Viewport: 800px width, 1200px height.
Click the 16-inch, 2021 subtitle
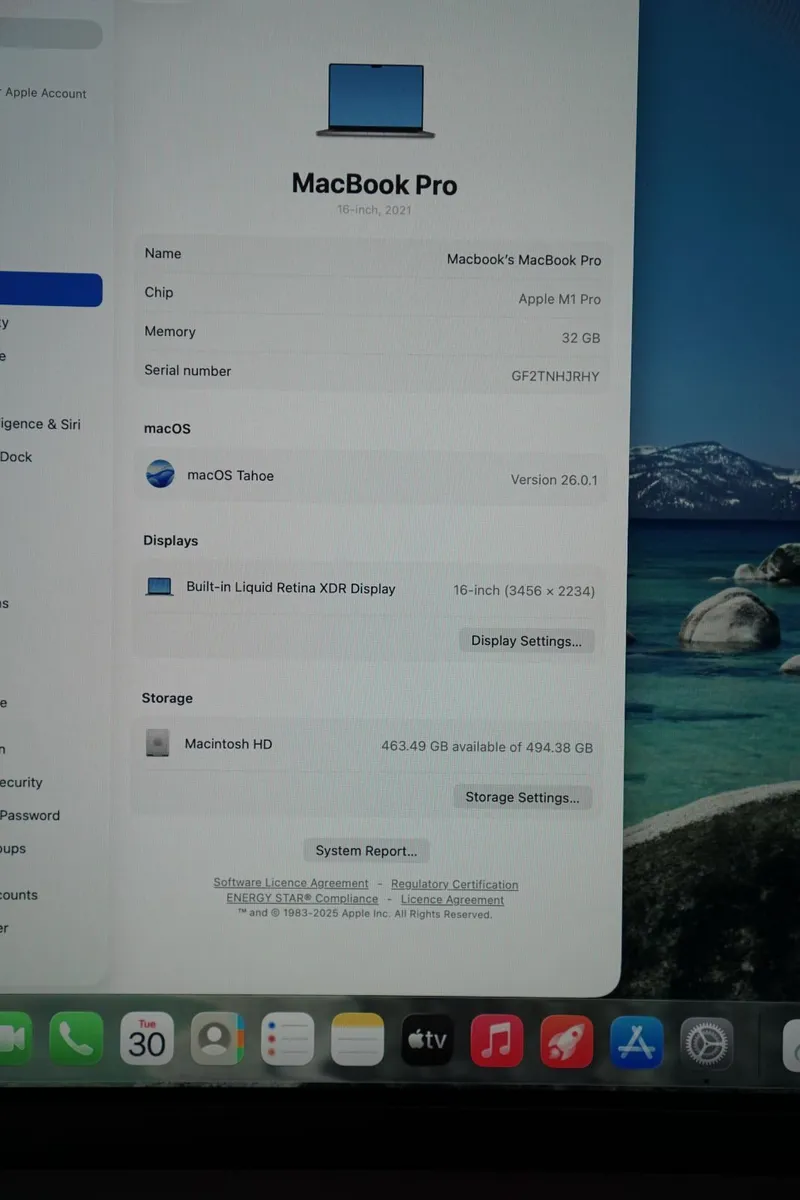click(x=374, y=210)
